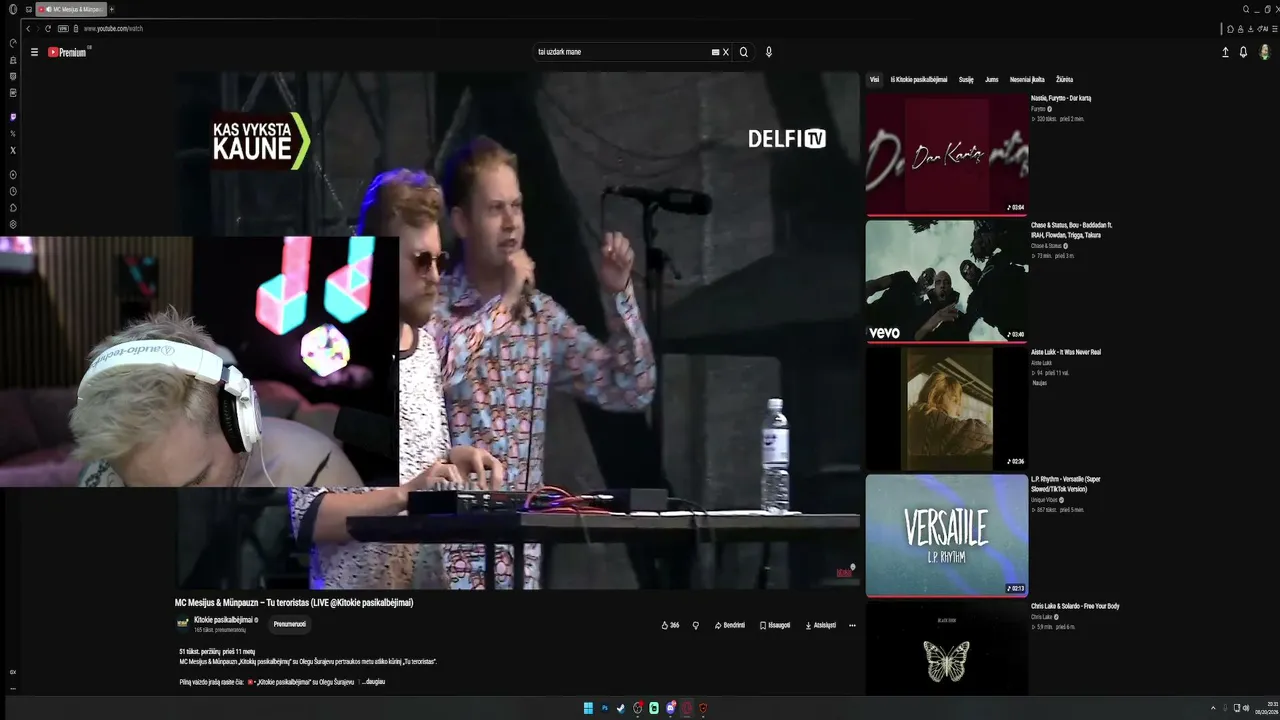Open the YouTube guide hamburger menu
The image size is (1280, 720).
(x=34, y=52)
